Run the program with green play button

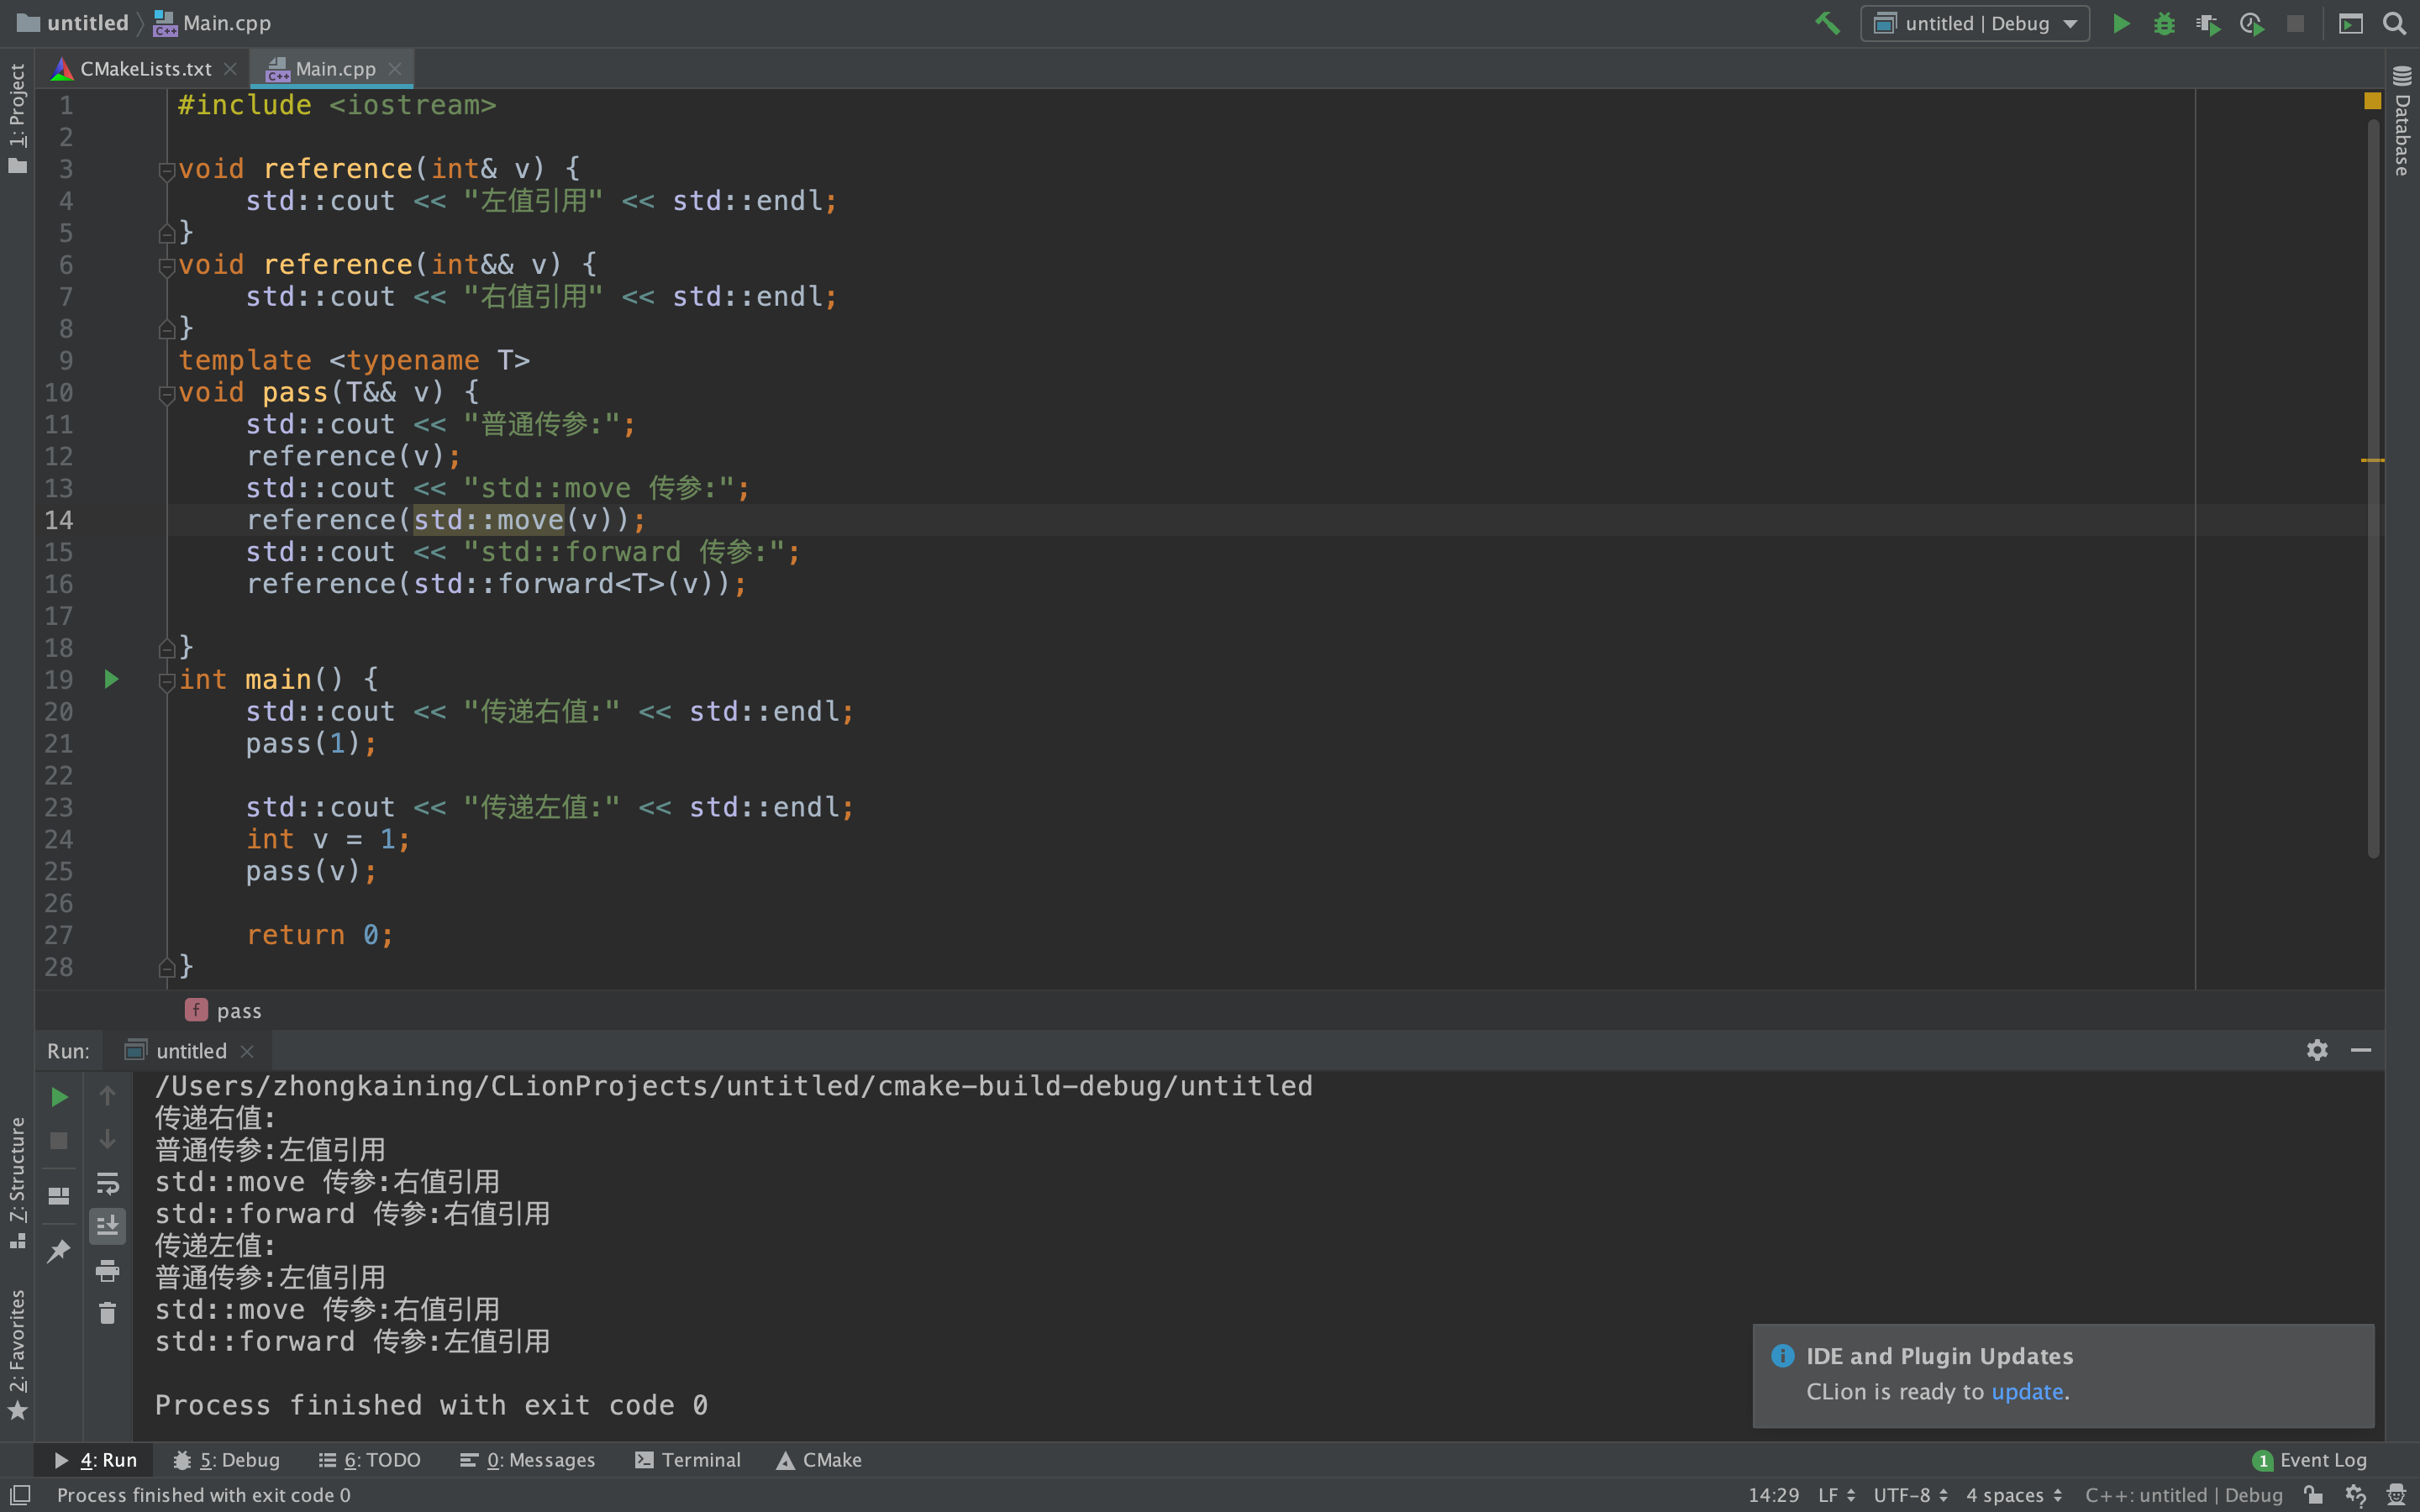click(x=2120, y=23)
